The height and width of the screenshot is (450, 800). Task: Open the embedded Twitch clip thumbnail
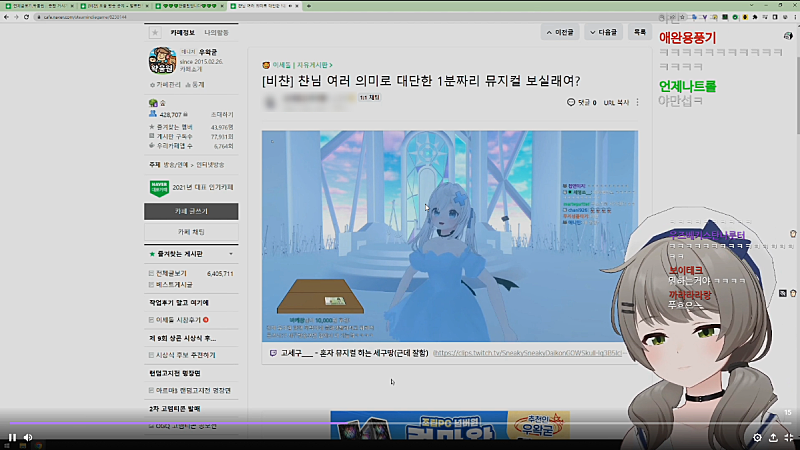tap(449, 235)
